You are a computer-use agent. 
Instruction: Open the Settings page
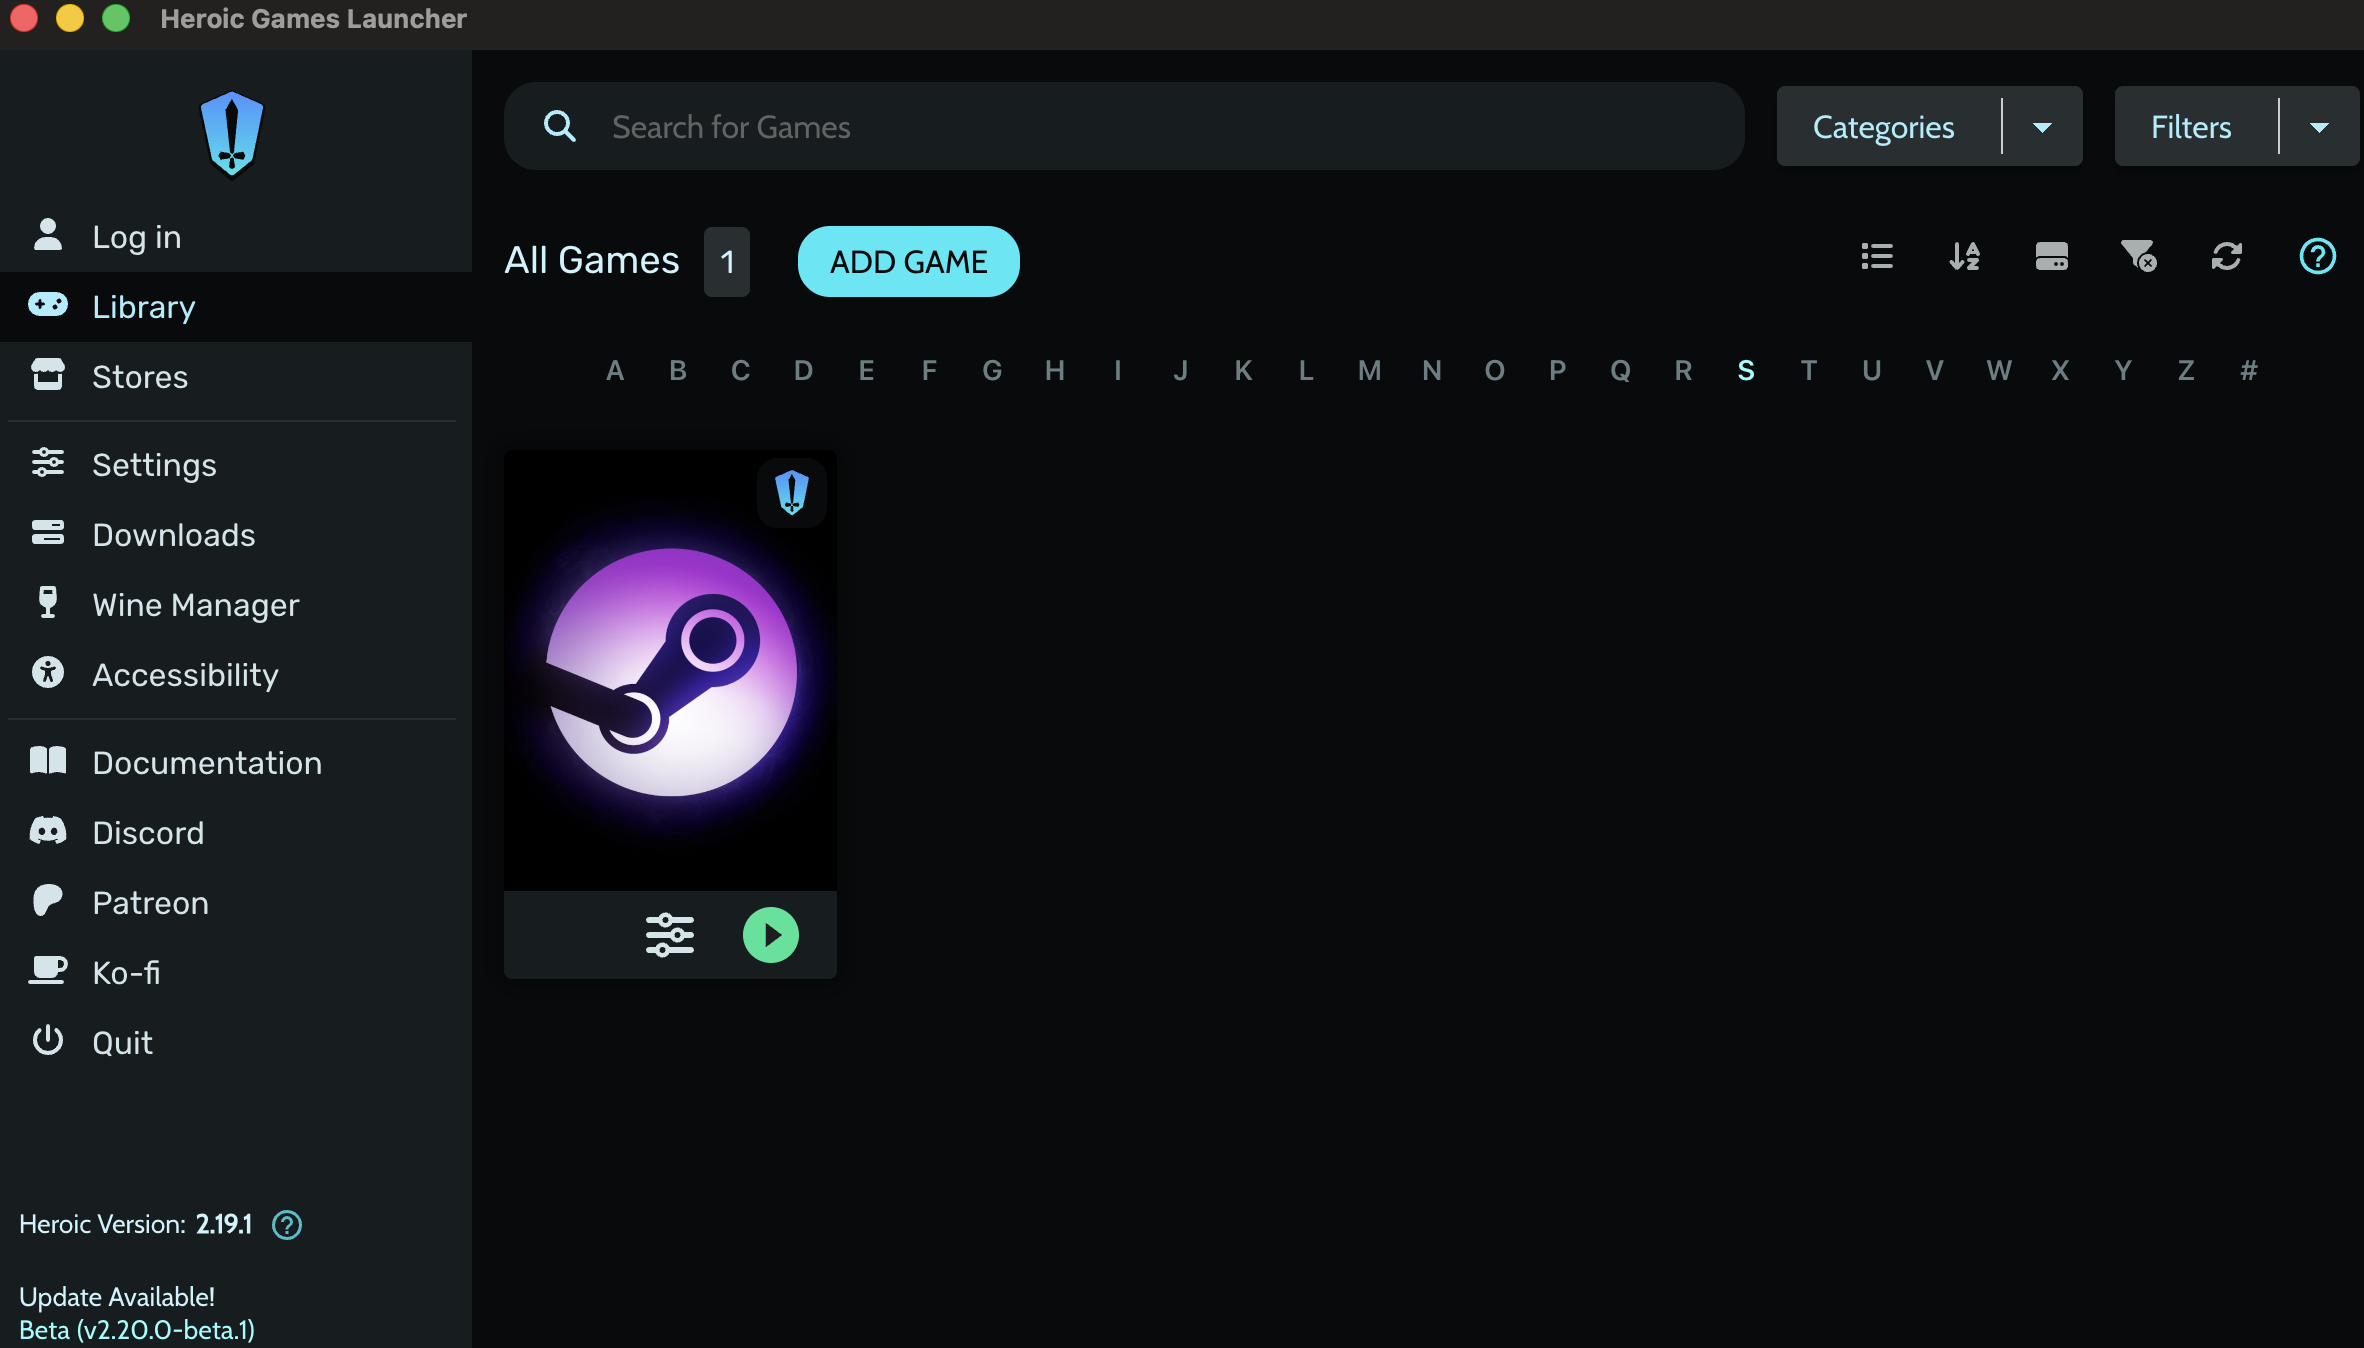click(x=155, y=464)
